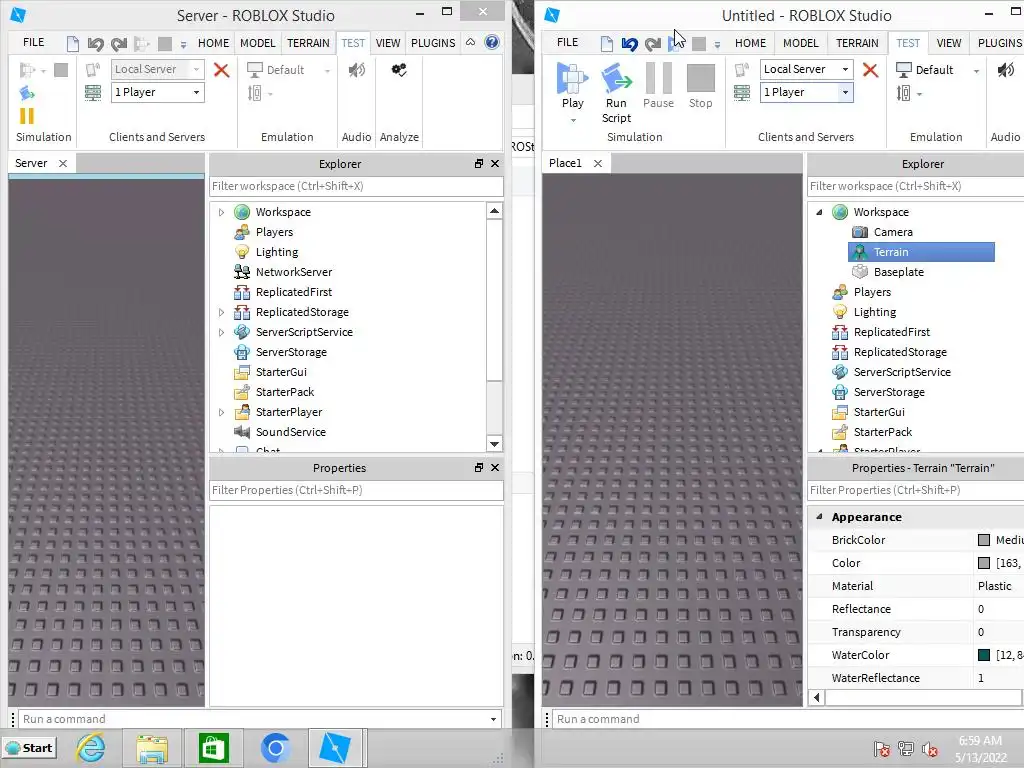The image size is (1024, 768).
Task: Expand Workspace node in Server Explorer
Action: 221,212
